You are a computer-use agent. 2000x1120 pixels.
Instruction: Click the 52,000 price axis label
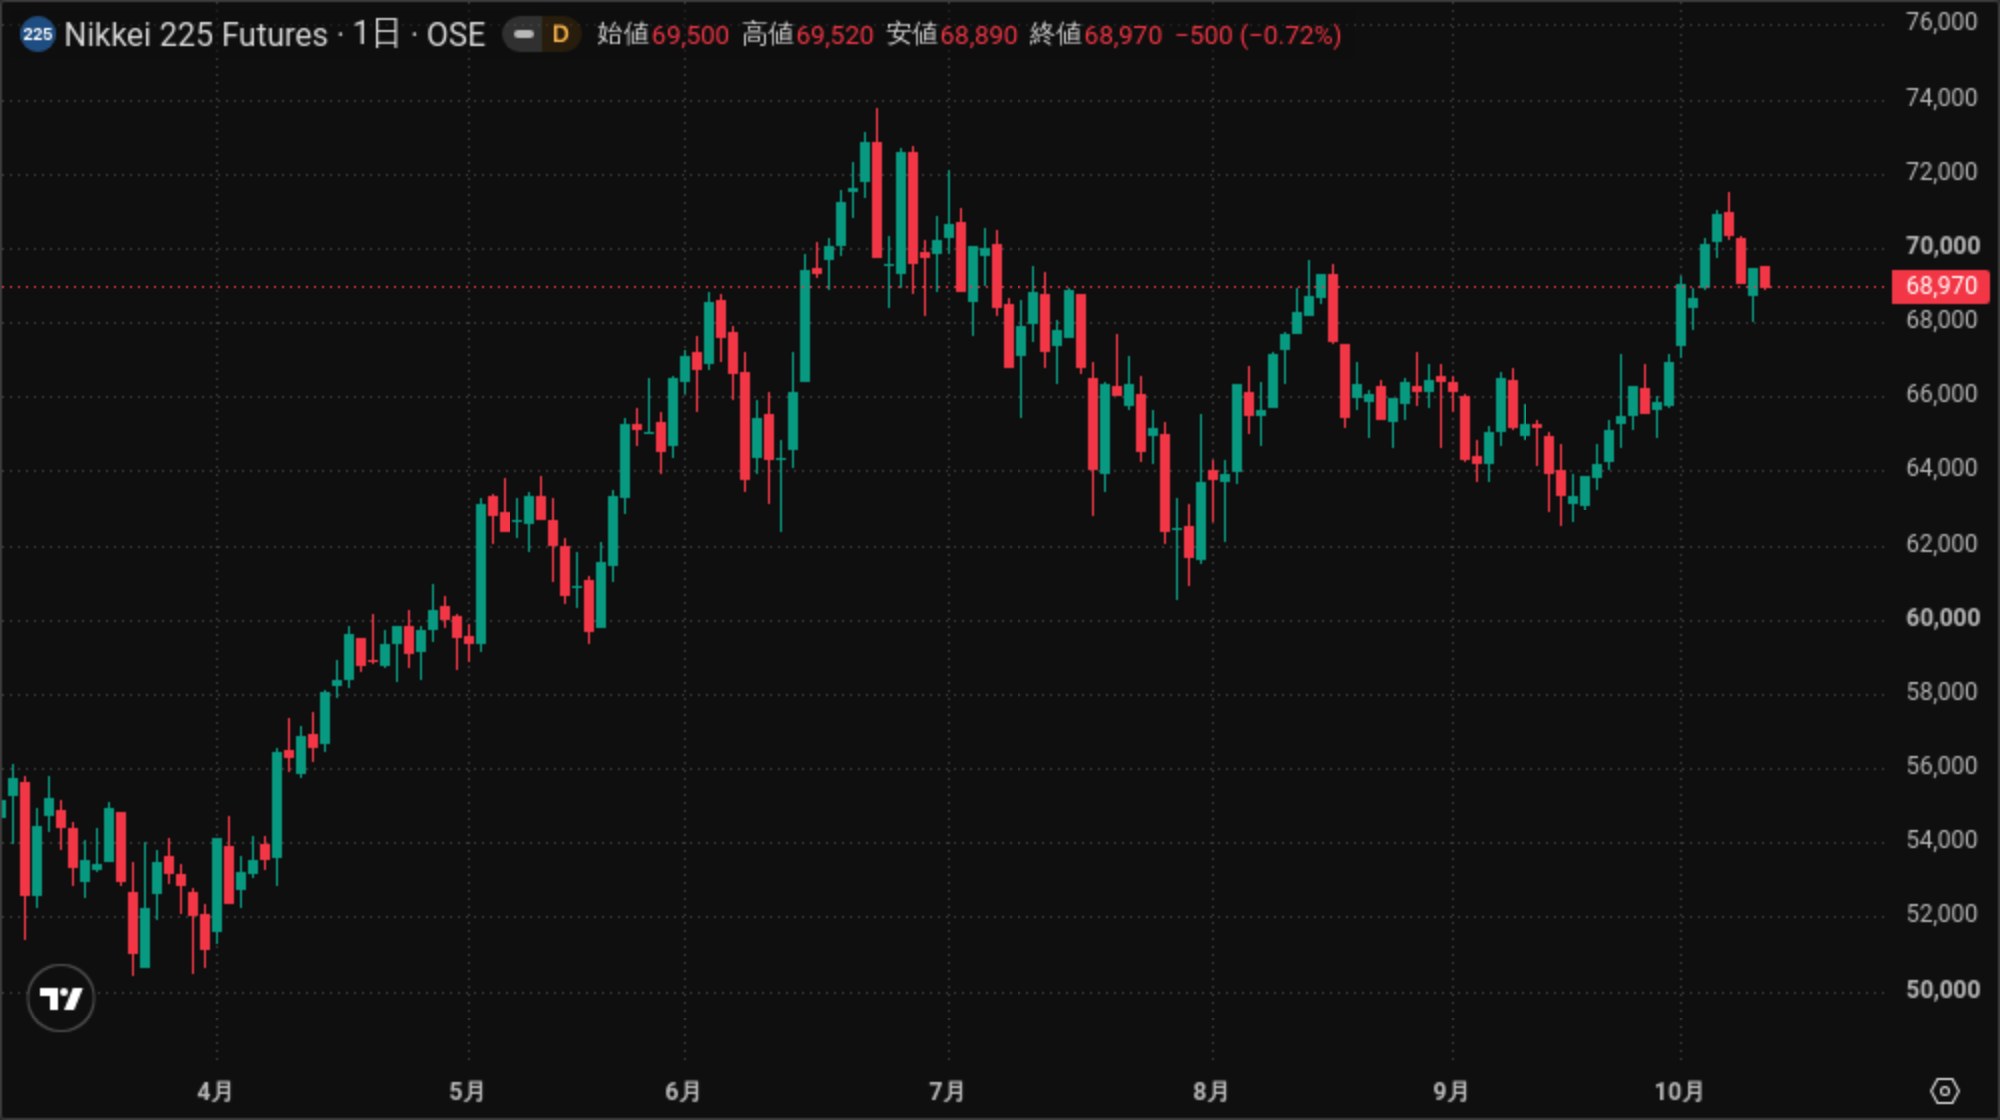pos(1941,914)
